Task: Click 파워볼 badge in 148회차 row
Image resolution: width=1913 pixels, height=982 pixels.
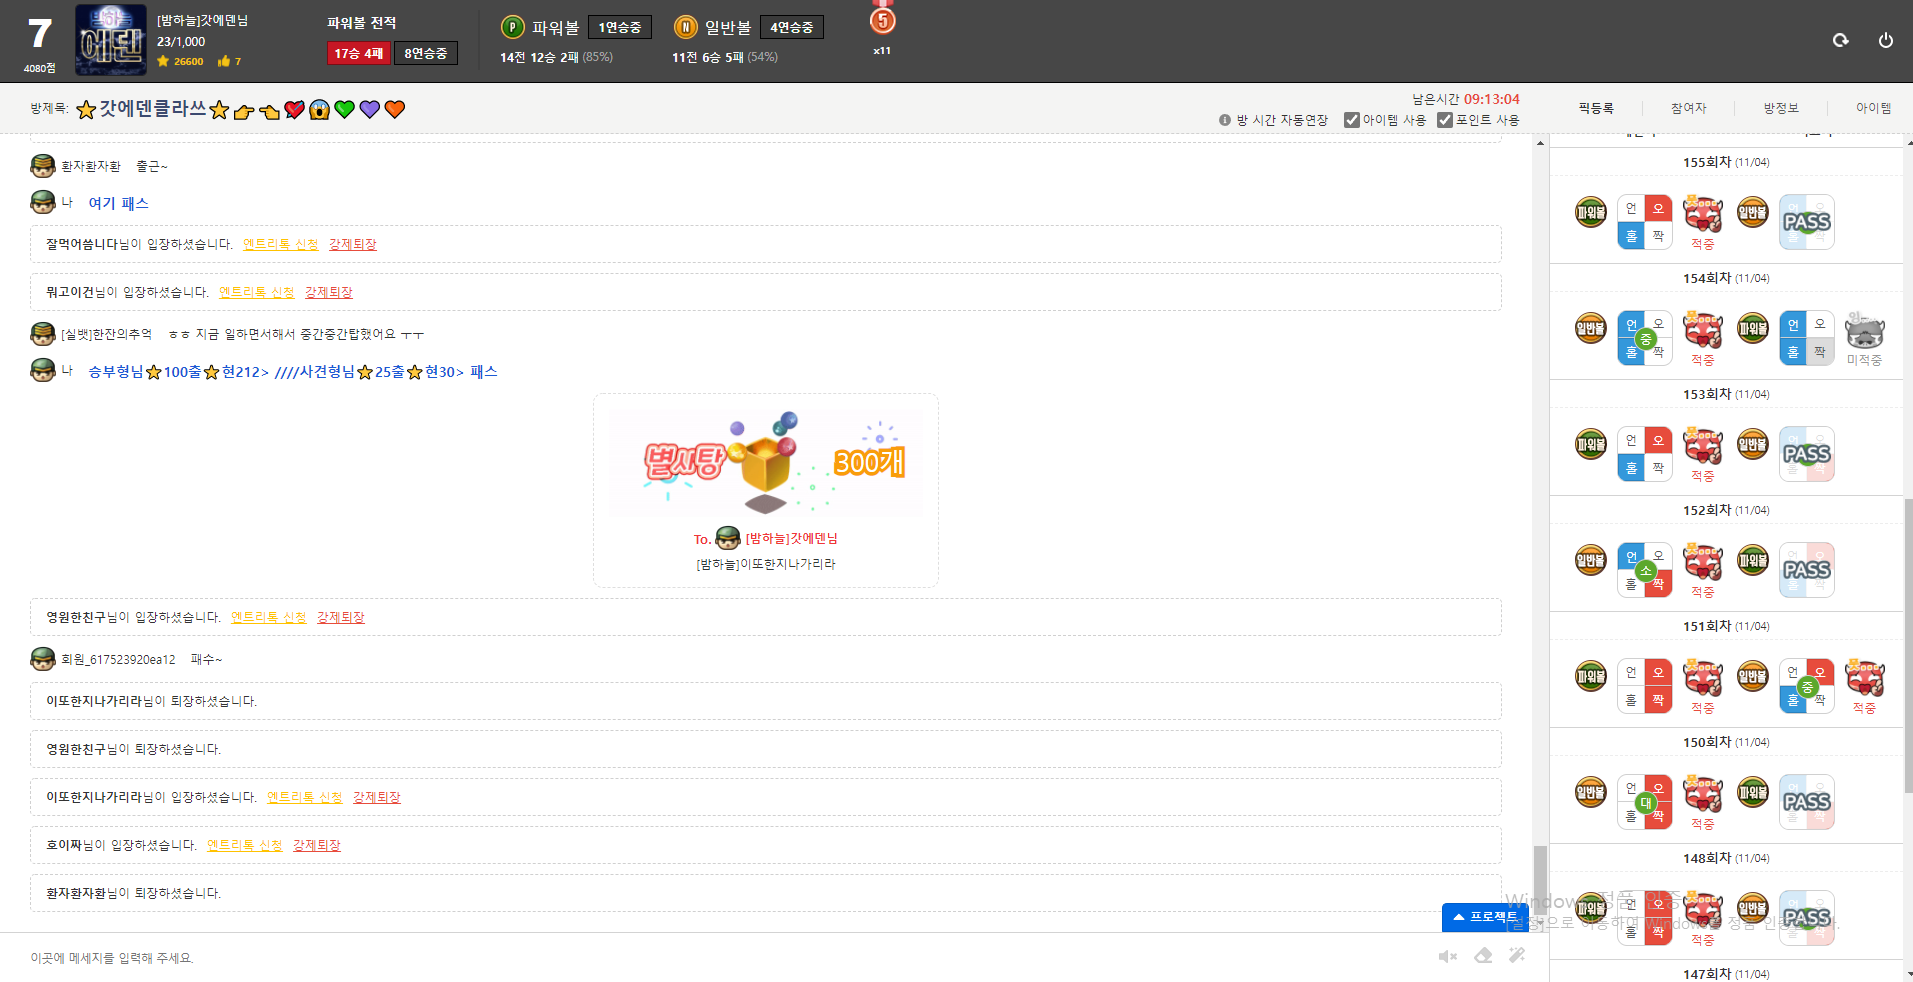Action: [x=1591, y=908]
